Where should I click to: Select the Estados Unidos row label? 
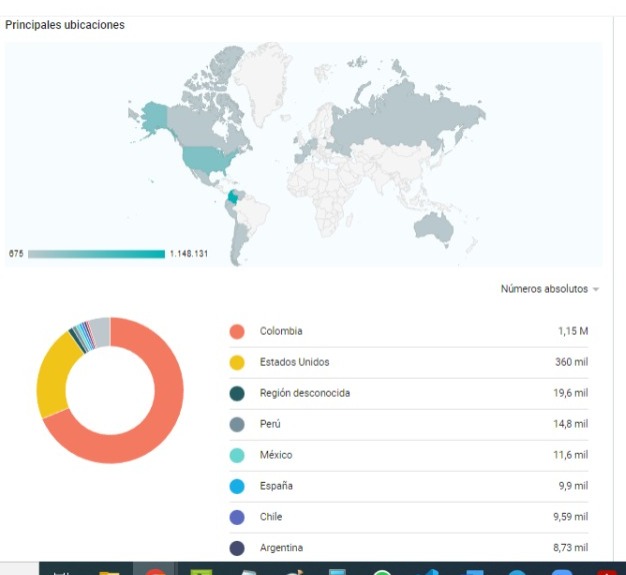click(295, 362)
